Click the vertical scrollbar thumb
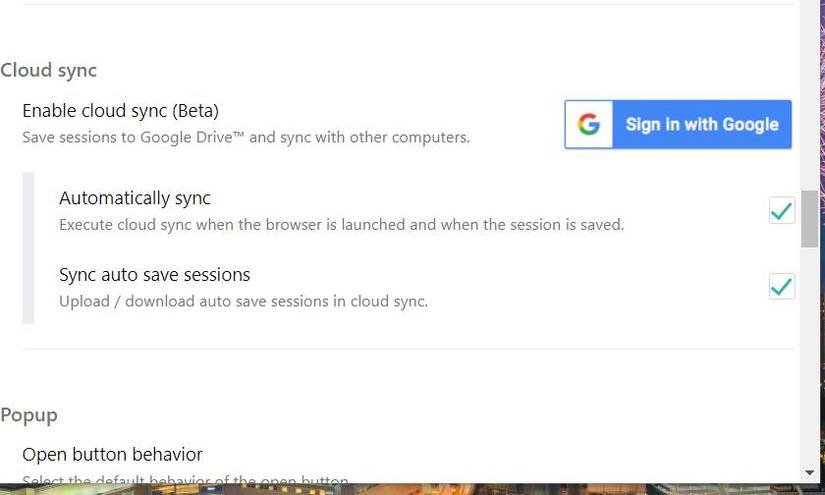The image size is (825, 495). (809, 218)
